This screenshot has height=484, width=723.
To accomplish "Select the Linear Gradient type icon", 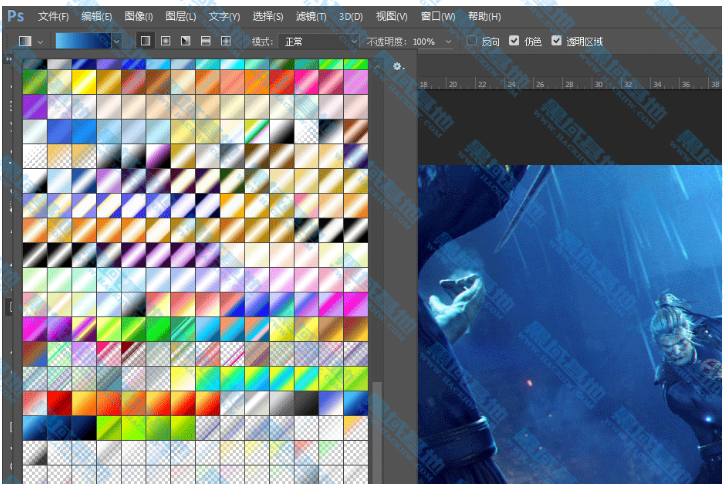I will [145, 41].
